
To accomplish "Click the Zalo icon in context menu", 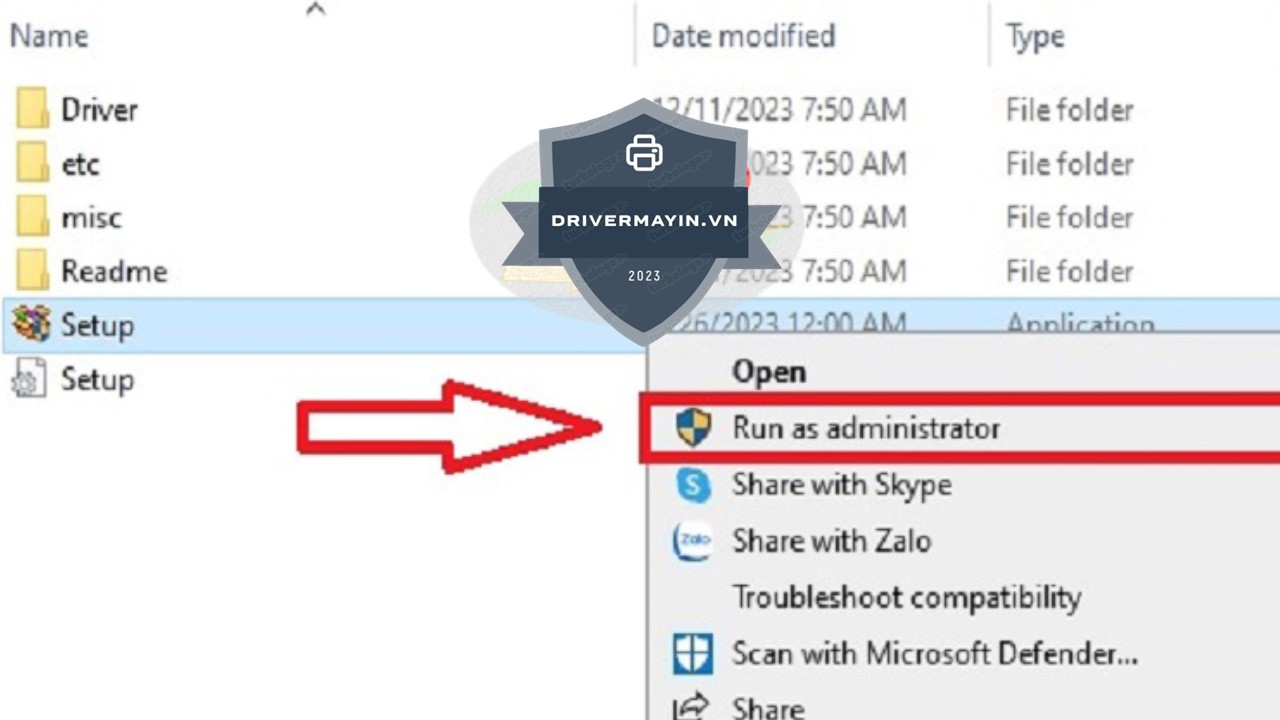I will coord(693,541).
